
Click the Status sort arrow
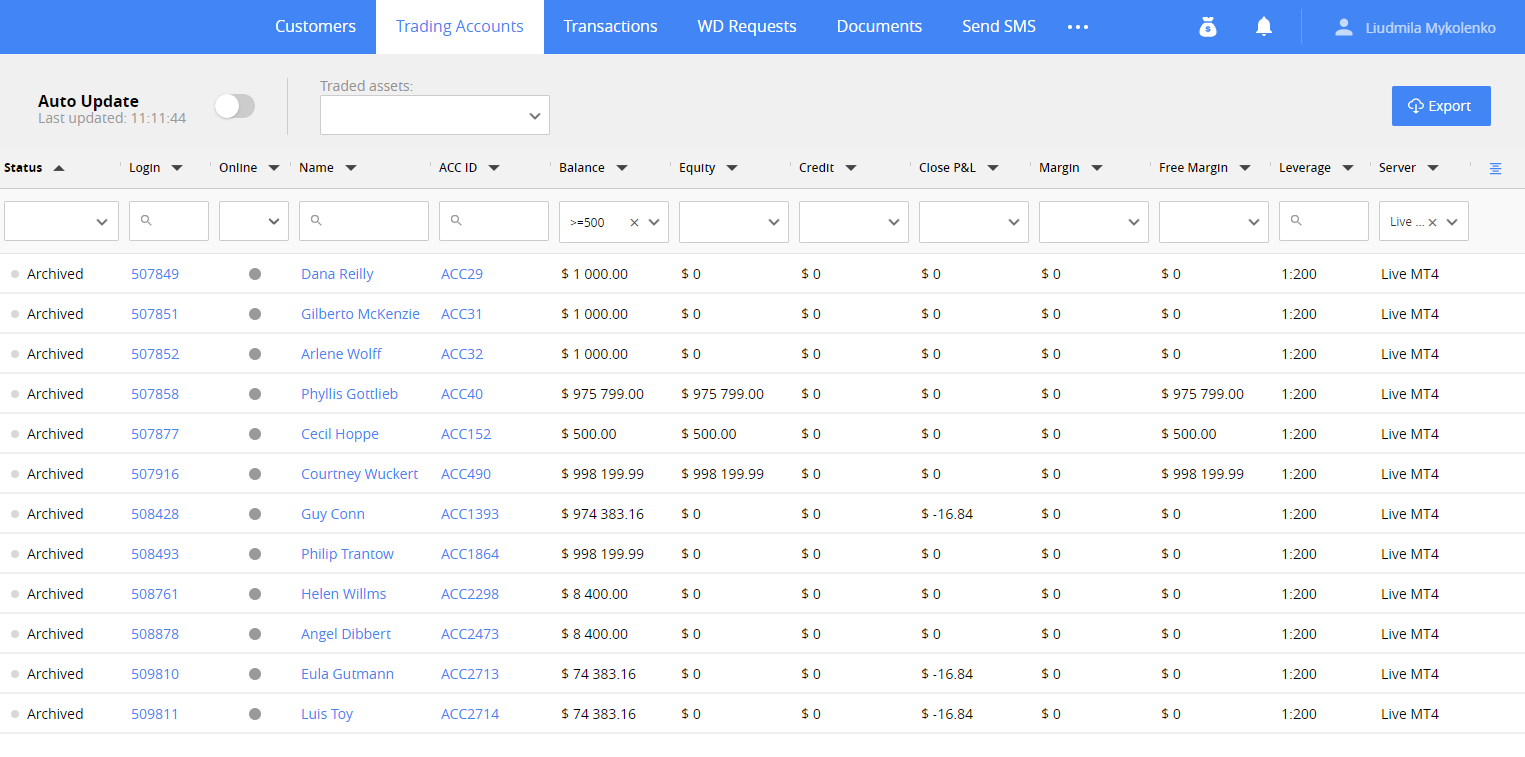(x=59, y=168)
